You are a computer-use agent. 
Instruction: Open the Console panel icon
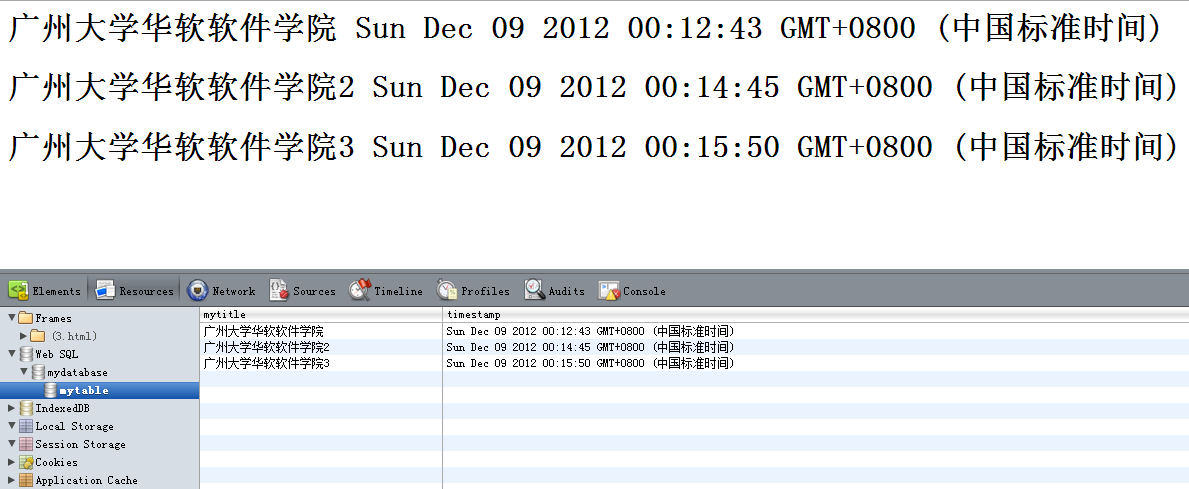[609, 291]
